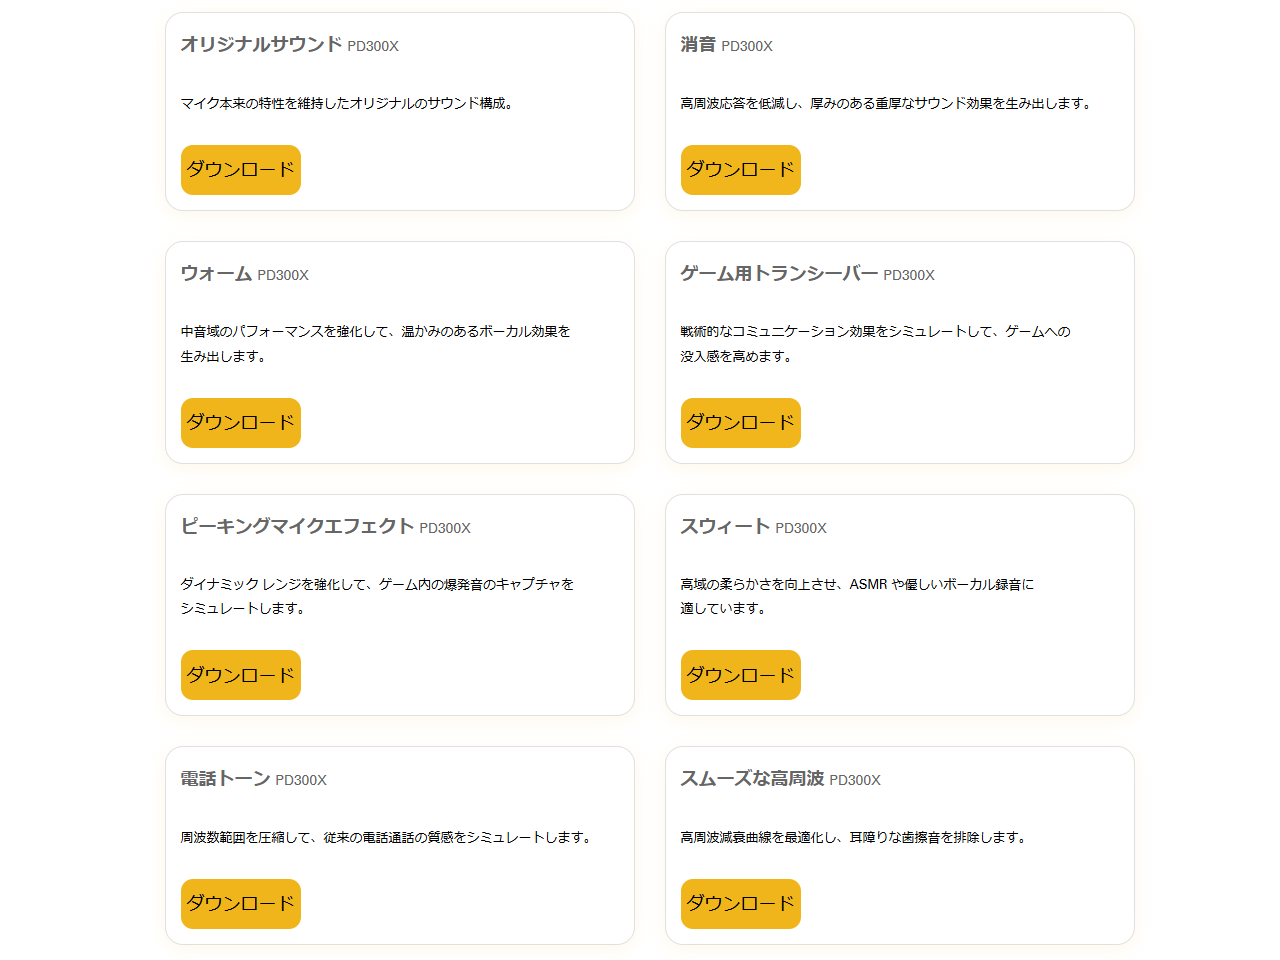The height and width of the screenshot is (960, 1280).
Task: Select the 電話トーン card title
Action: tap(225, 779)
